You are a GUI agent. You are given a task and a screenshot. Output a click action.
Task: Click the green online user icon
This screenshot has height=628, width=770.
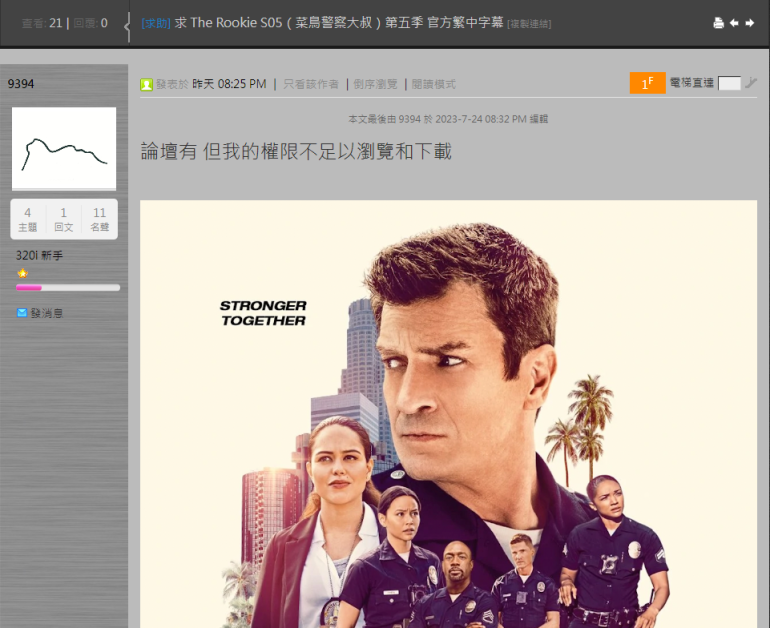pyautogui.click(x=146, y=84)
